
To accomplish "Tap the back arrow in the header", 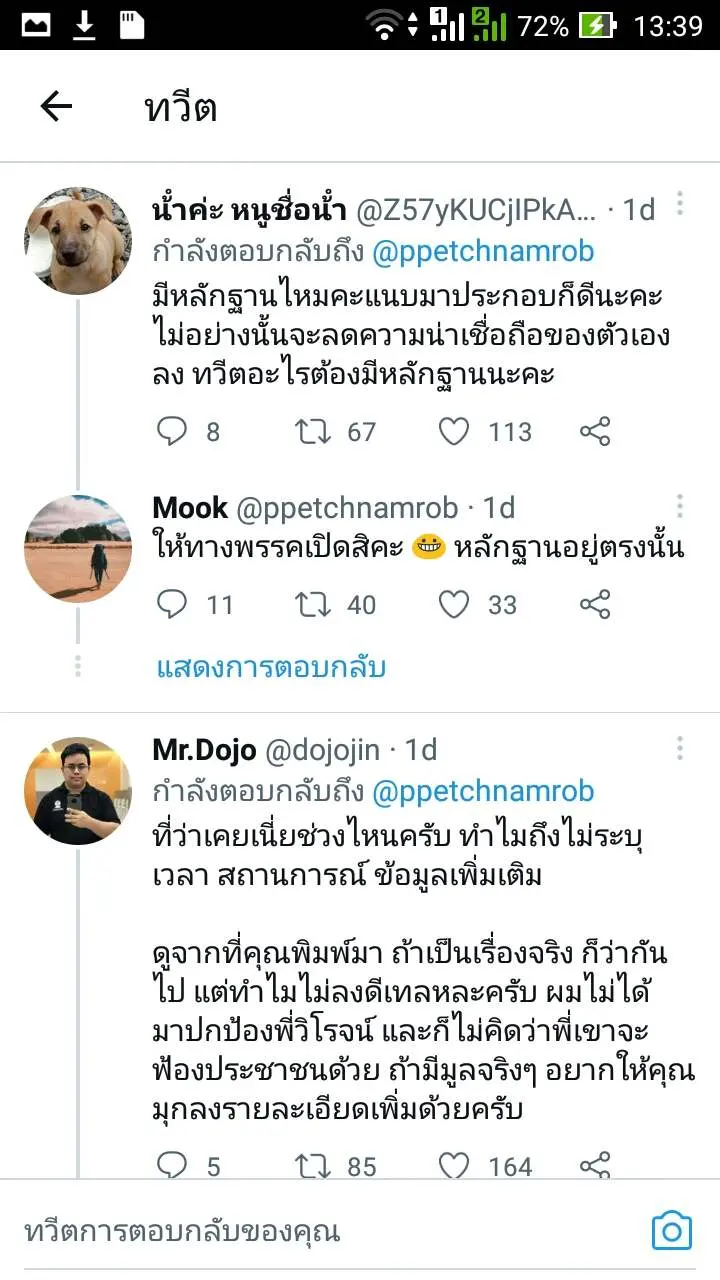I will [56, 107].
